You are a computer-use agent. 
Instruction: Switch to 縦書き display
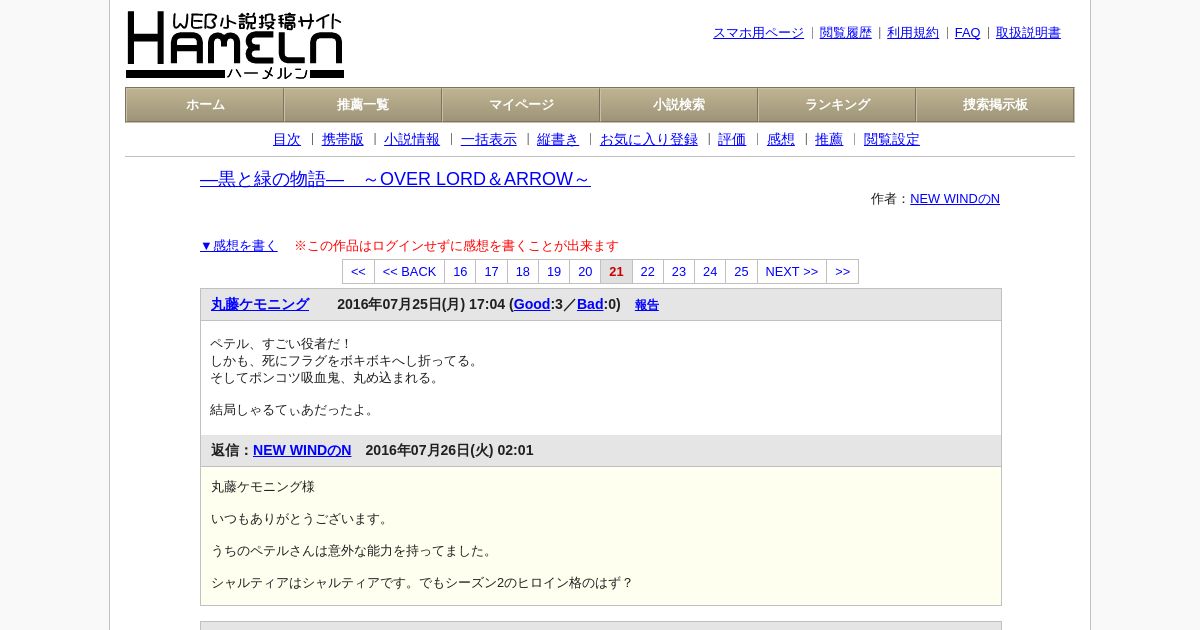click(x=558, y=140)
